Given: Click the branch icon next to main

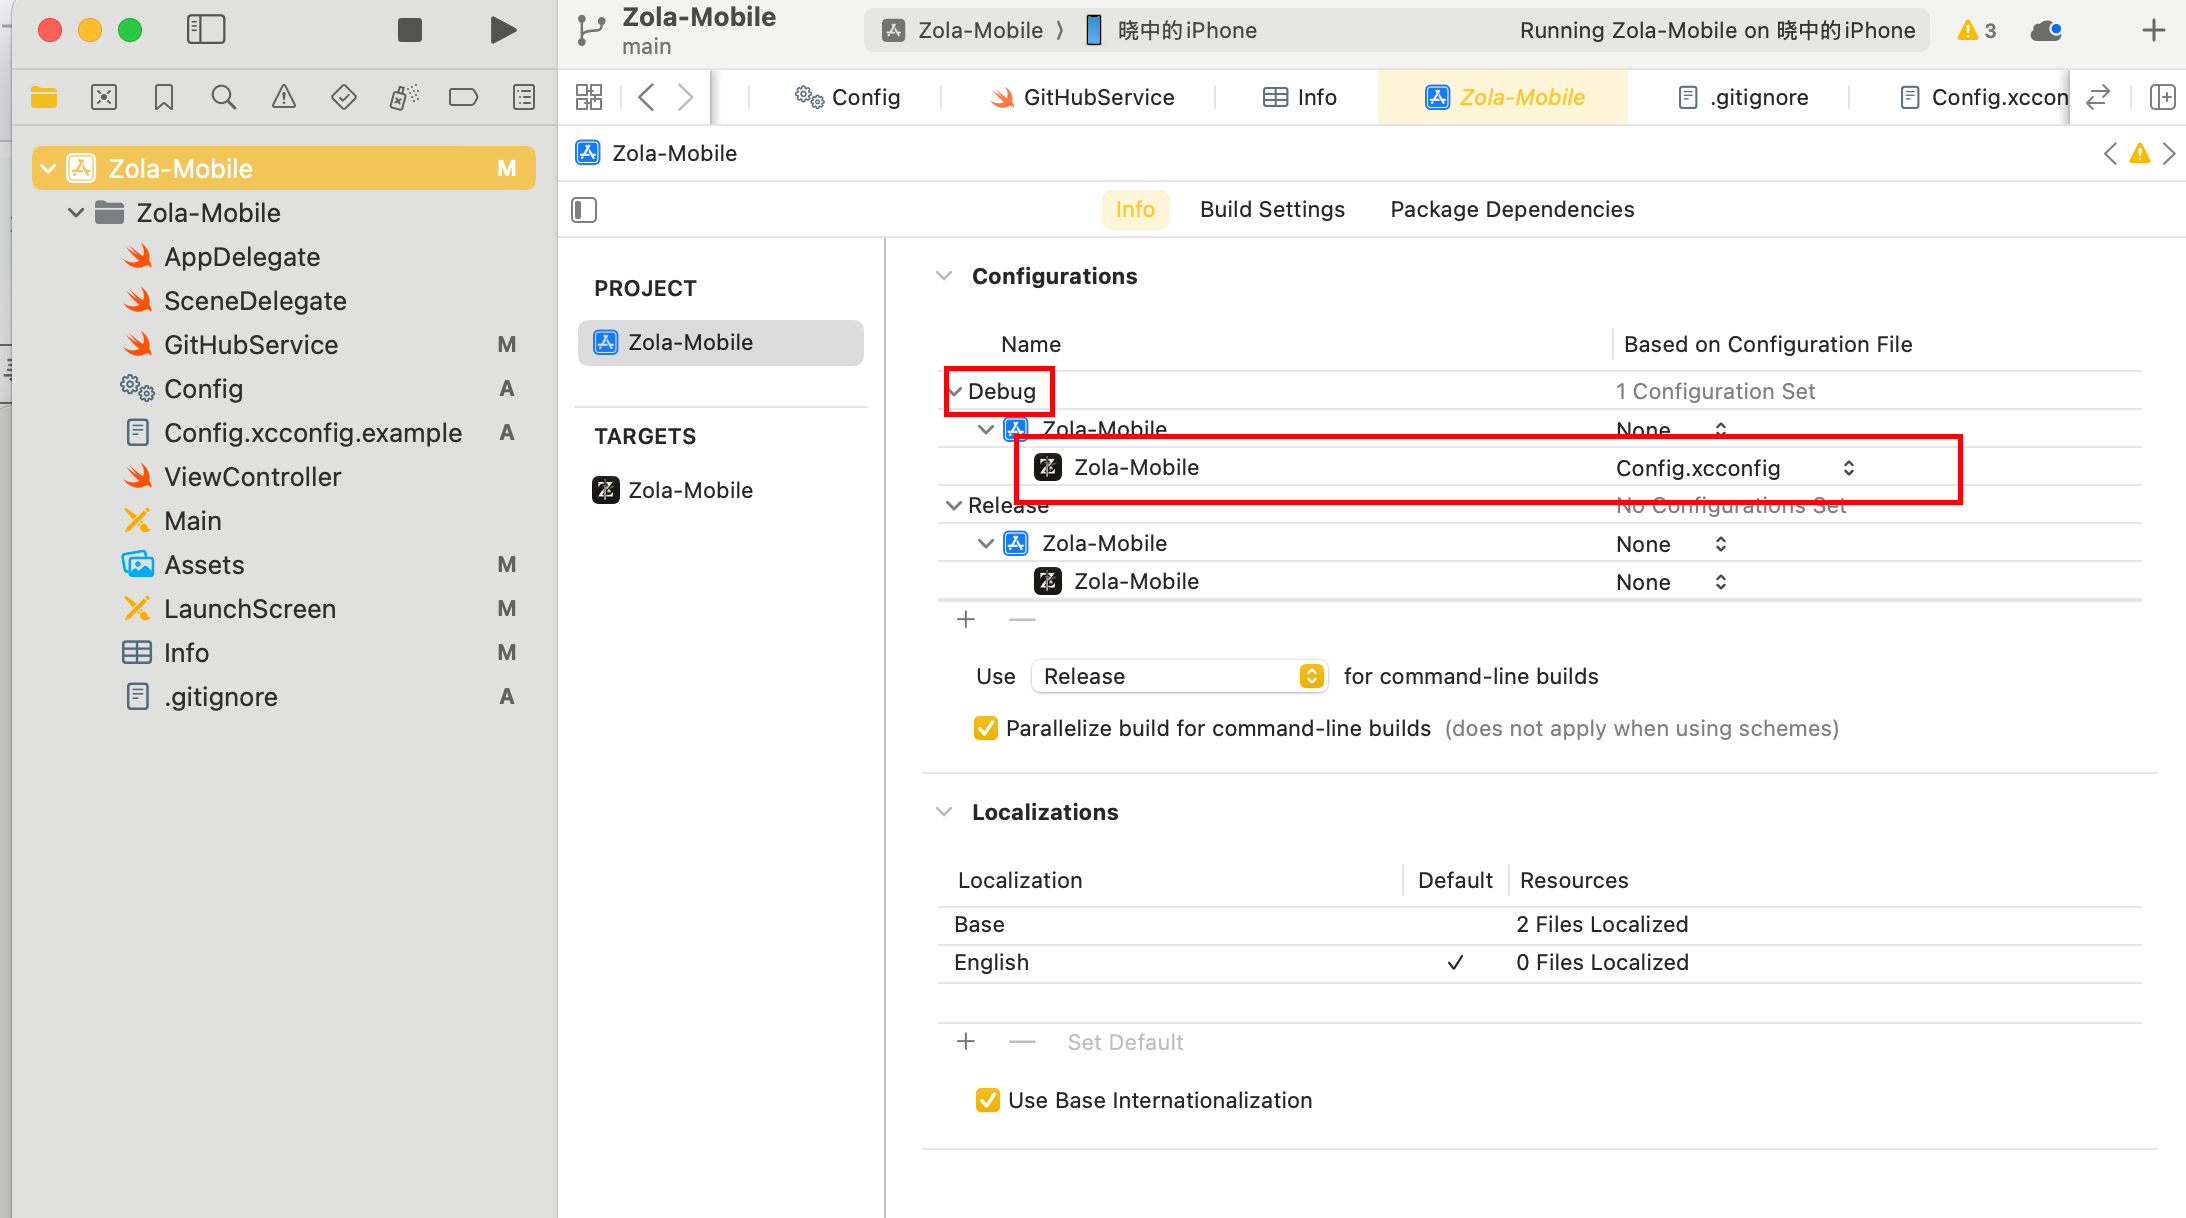Looking at the screenshot, I should click(591, 30).
